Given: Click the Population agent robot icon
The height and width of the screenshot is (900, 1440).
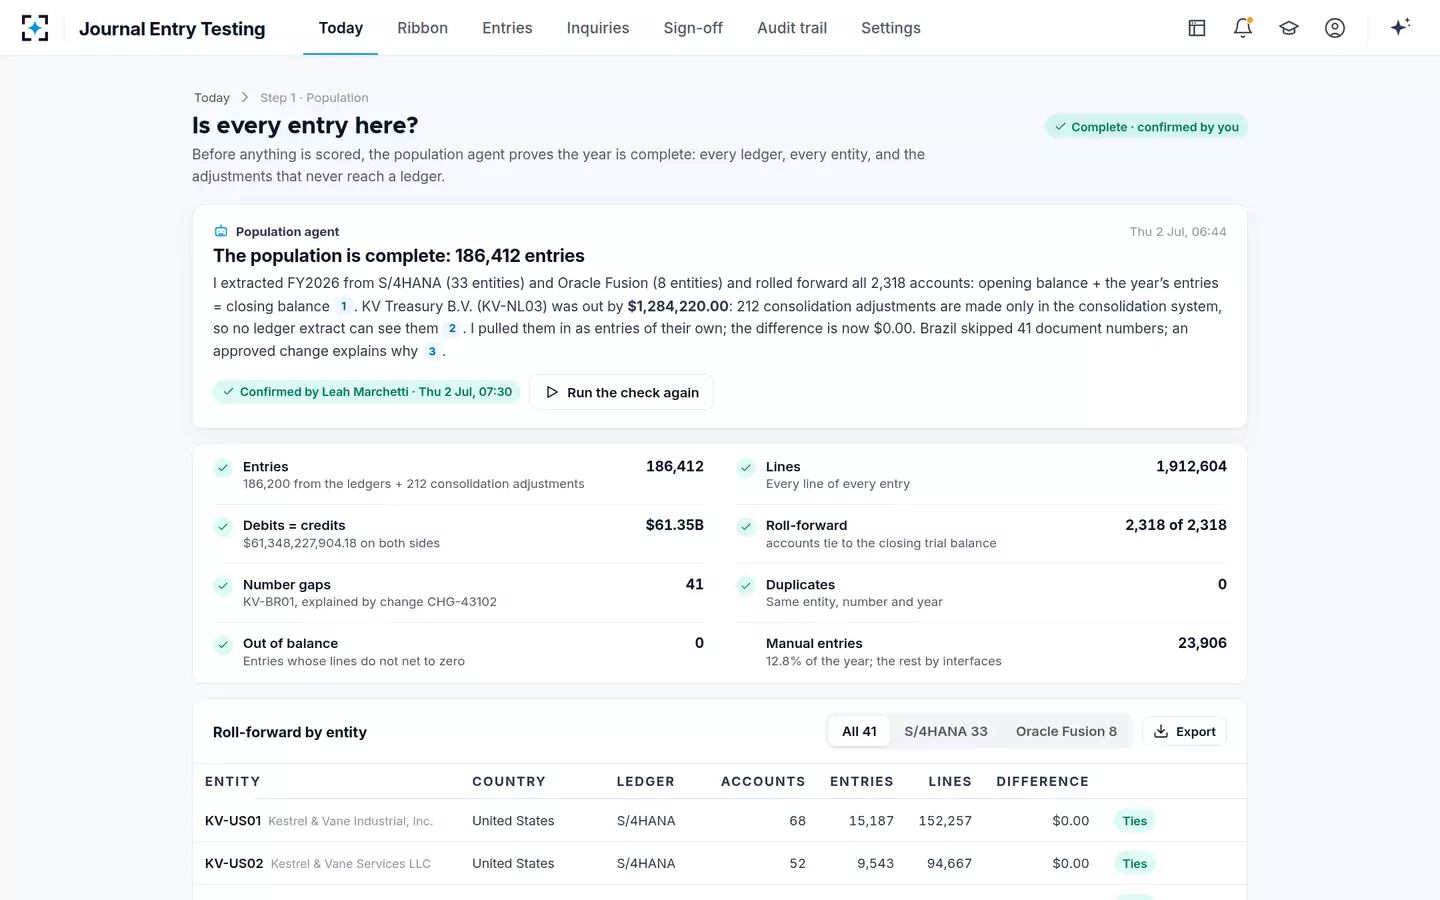Looking at the screenshot, I should pos(221,231).
